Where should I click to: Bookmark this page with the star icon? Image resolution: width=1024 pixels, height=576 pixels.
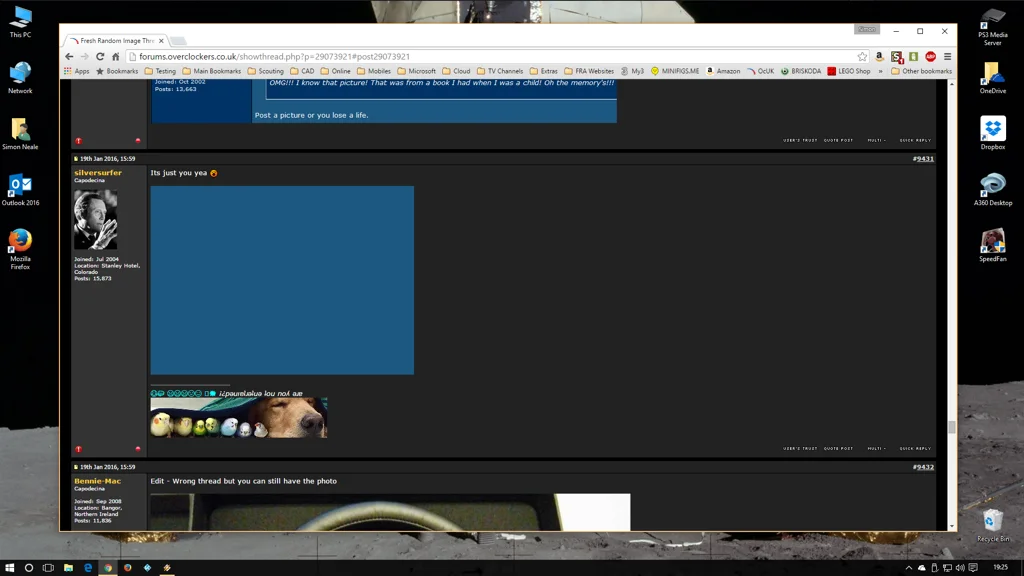pos(862,57)
